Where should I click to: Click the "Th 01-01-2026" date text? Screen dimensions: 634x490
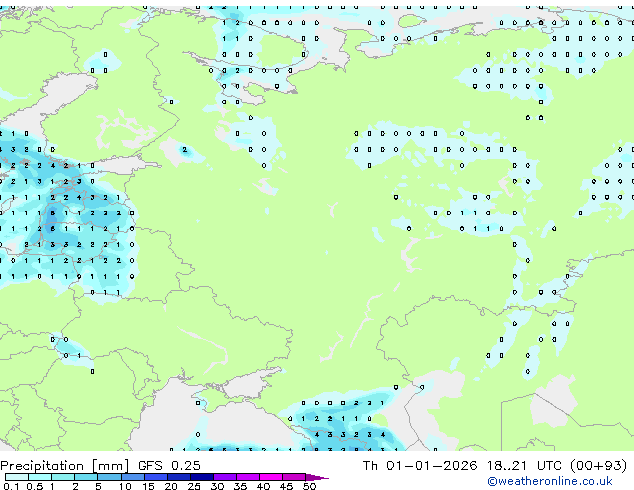click(420, 466)
